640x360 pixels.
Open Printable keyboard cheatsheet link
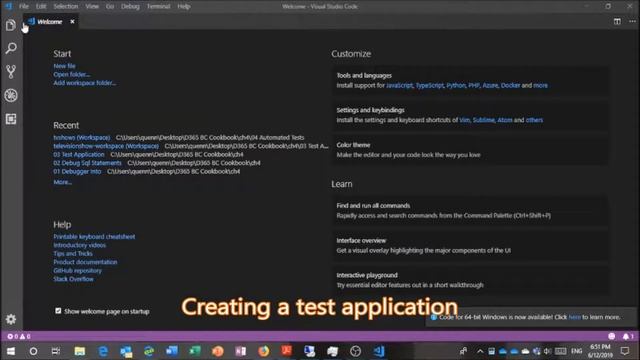tap(94, 237)
